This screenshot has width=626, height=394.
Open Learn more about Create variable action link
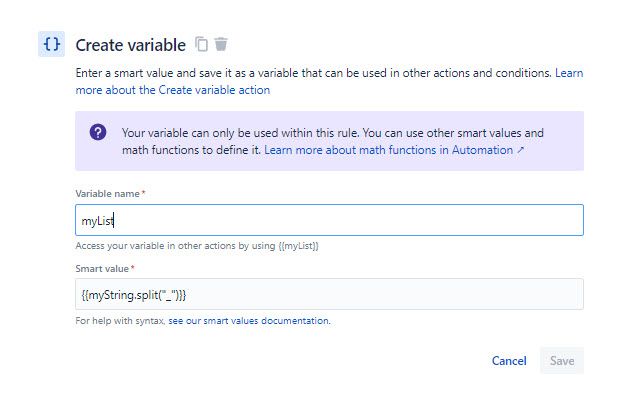click(x=329, y=81)
